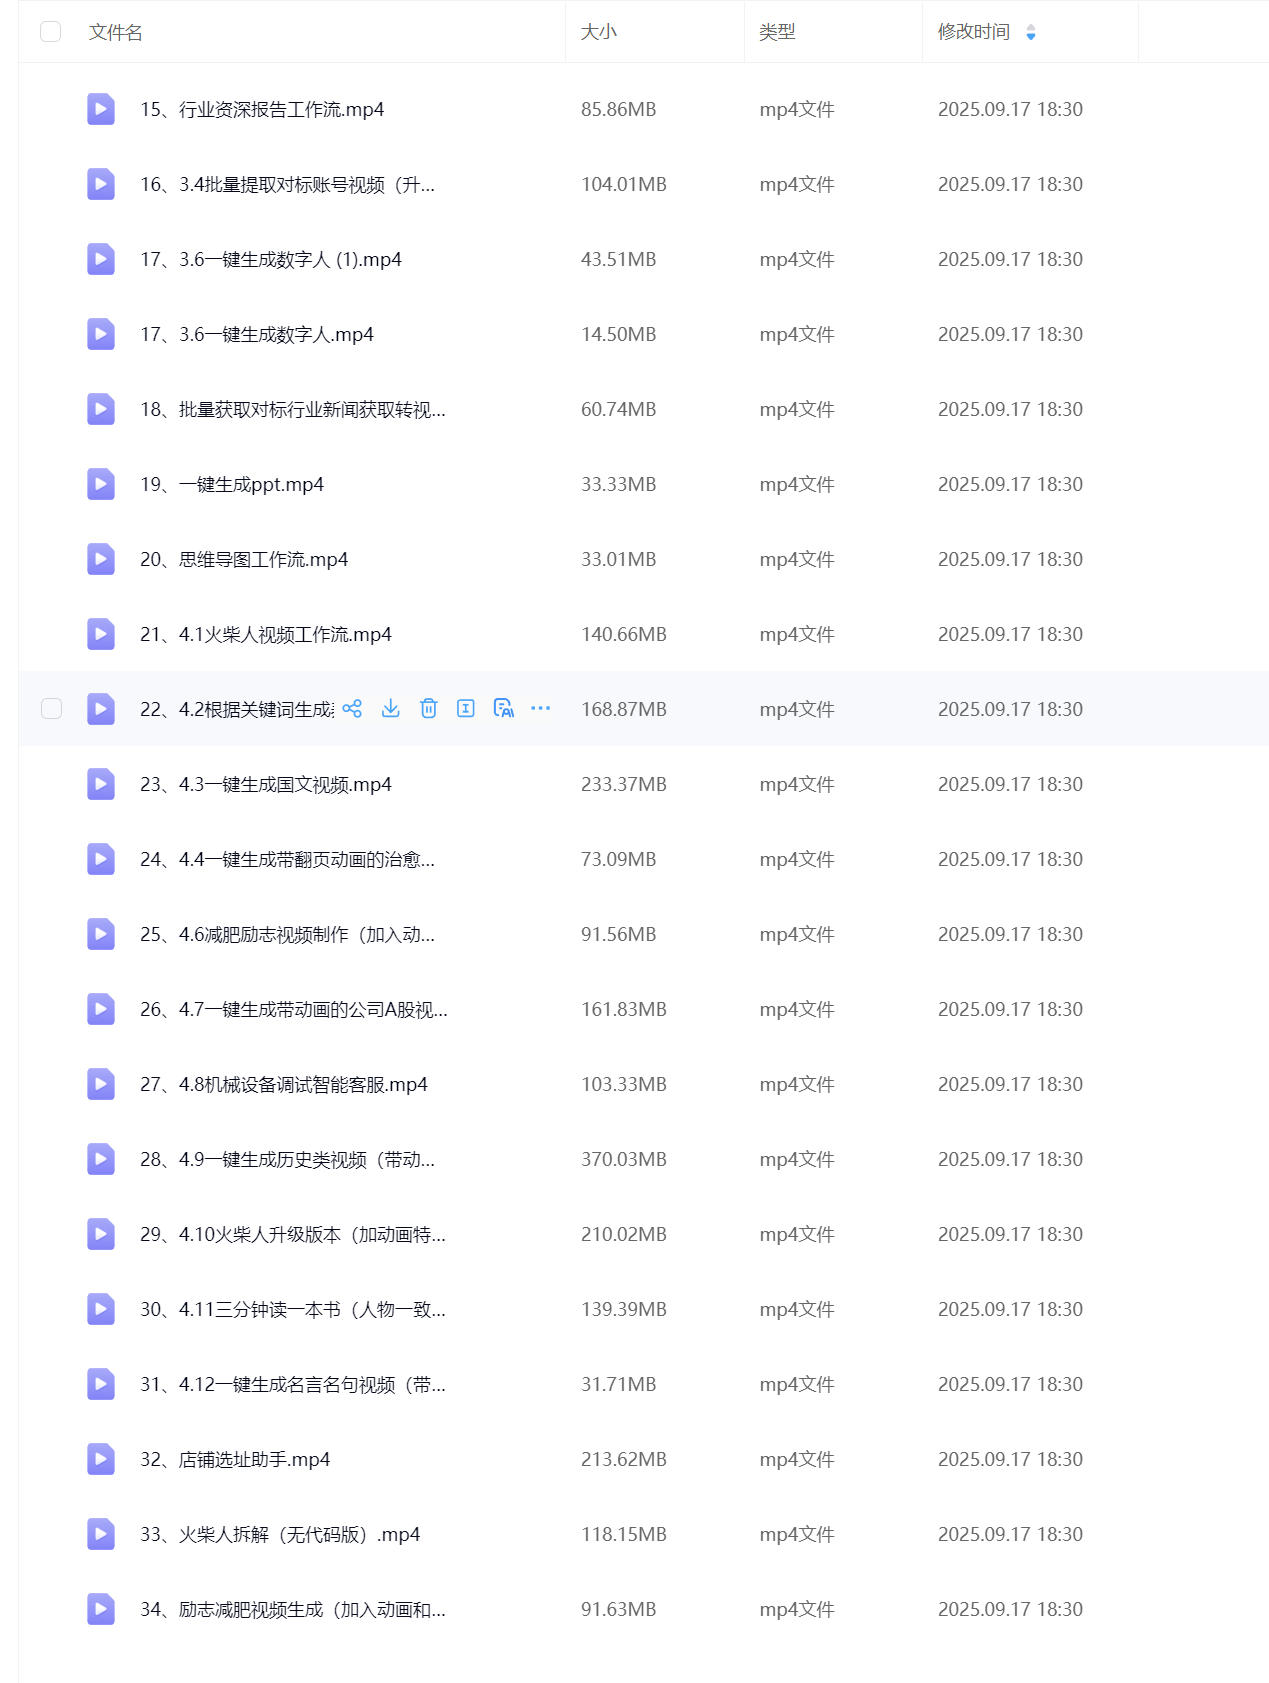Open AI assistant icon on file 22 row
Viewport: 1269px width, 1683px height.
tap(504, 709)
